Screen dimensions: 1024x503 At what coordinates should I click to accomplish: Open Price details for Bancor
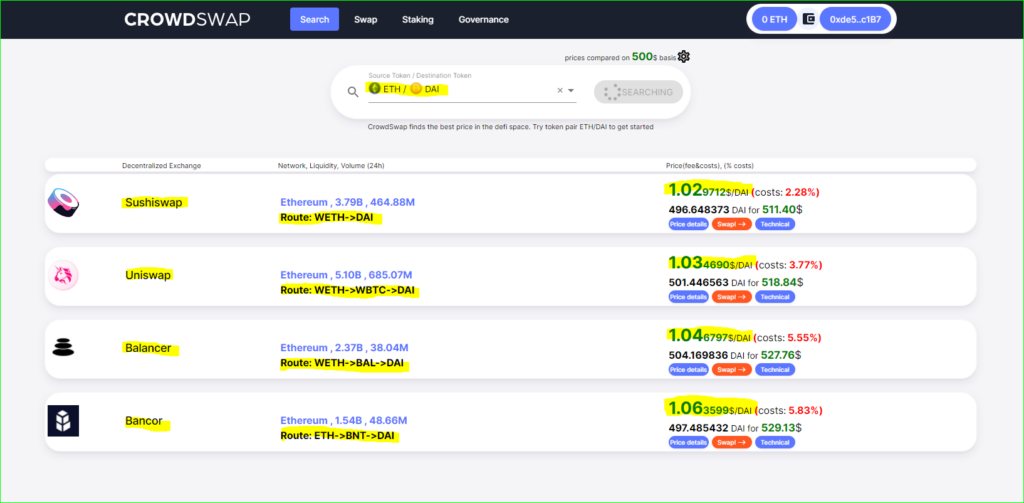point(688,442)
